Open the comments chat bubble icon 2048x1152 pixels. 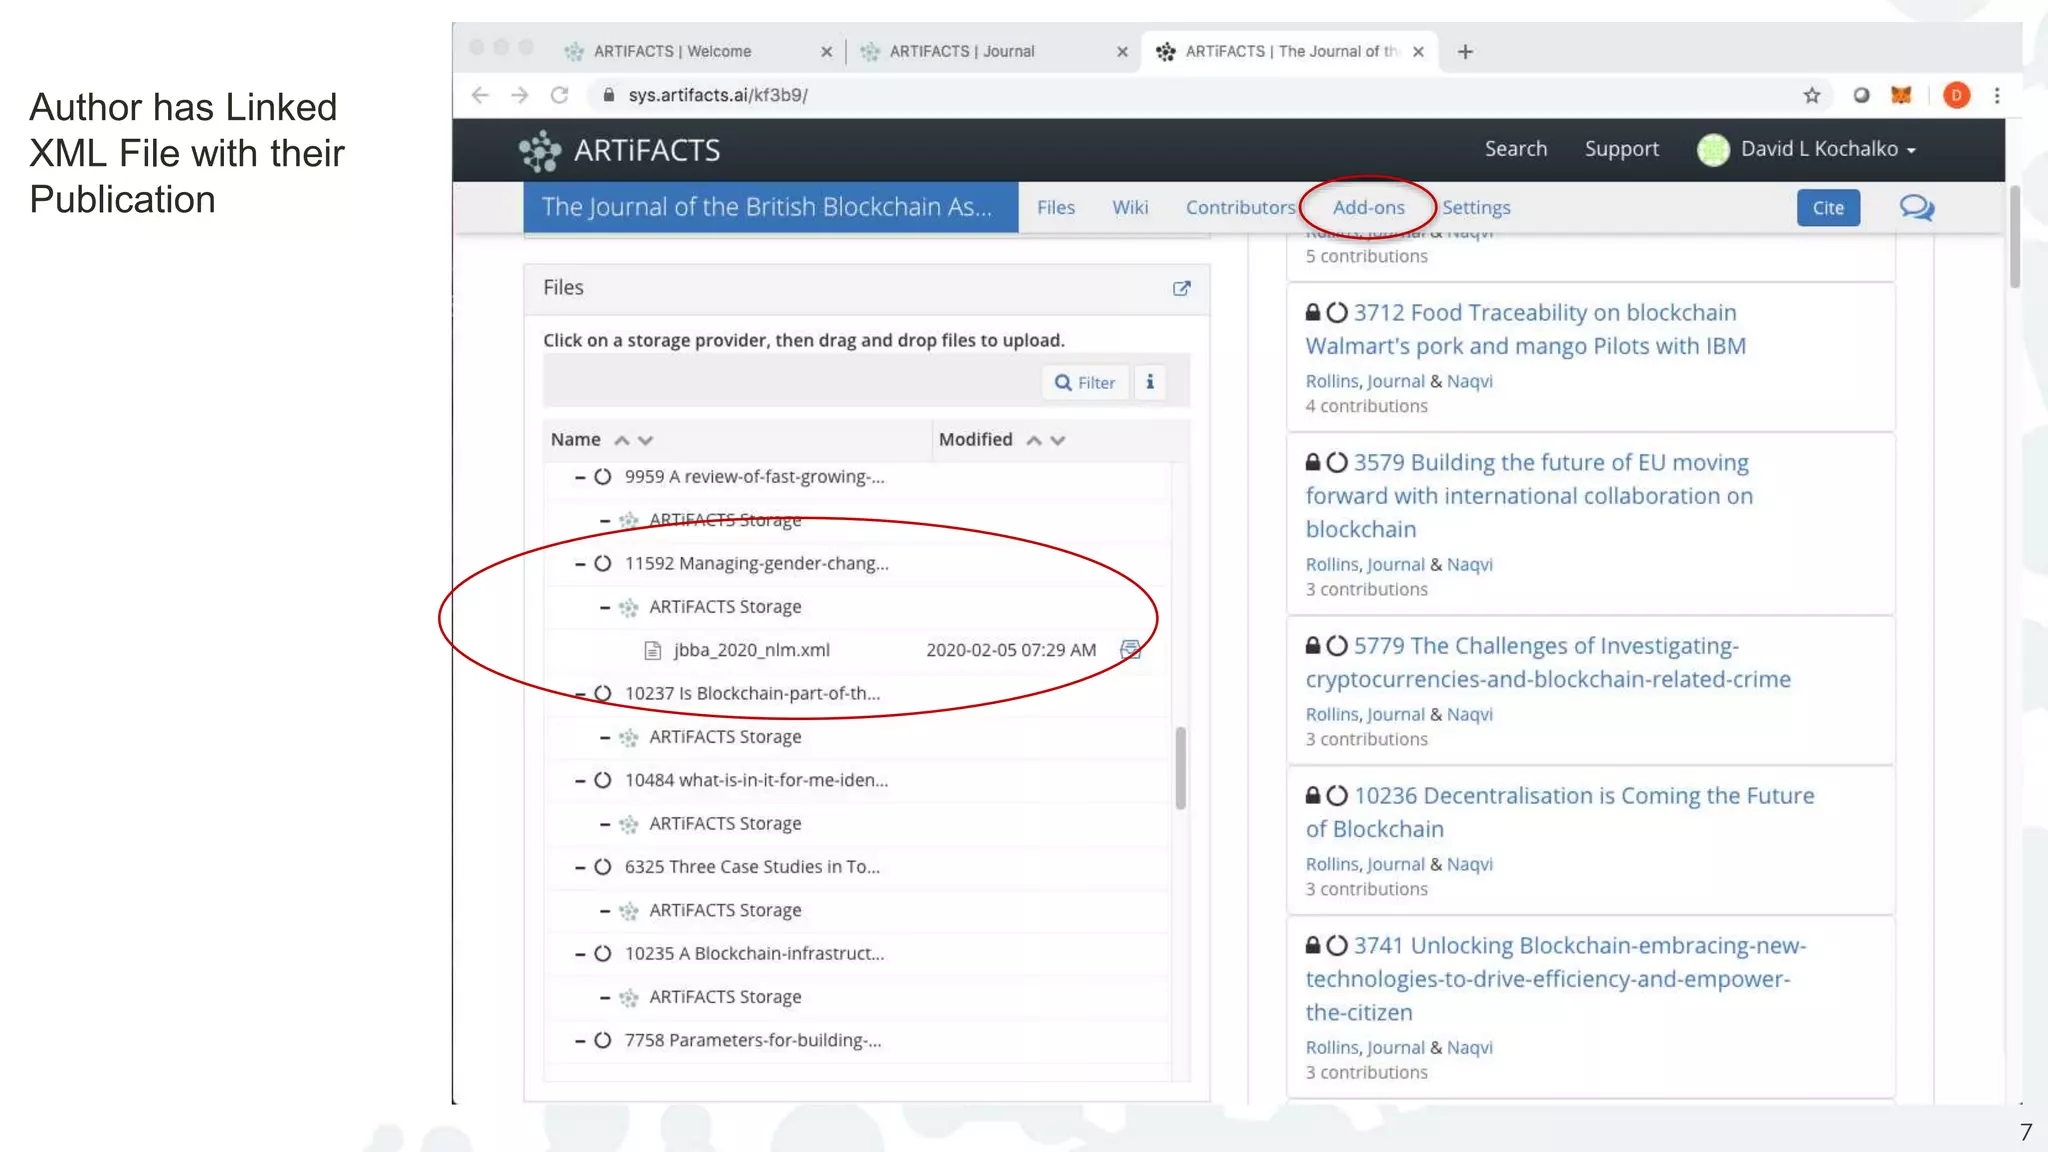tap(1916, 207)
